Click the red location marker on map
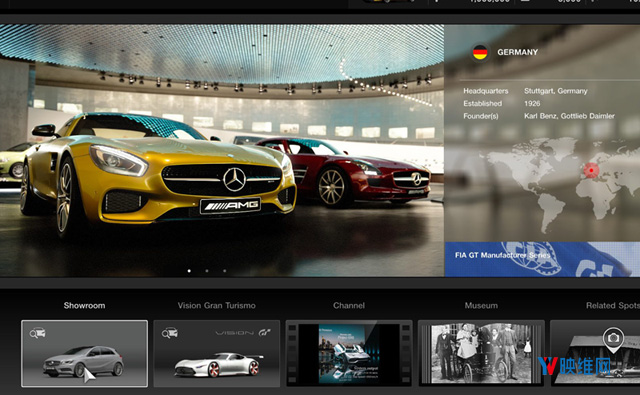Image resolution: width=640 pixels, height=395 pixels. pos(591,170)
